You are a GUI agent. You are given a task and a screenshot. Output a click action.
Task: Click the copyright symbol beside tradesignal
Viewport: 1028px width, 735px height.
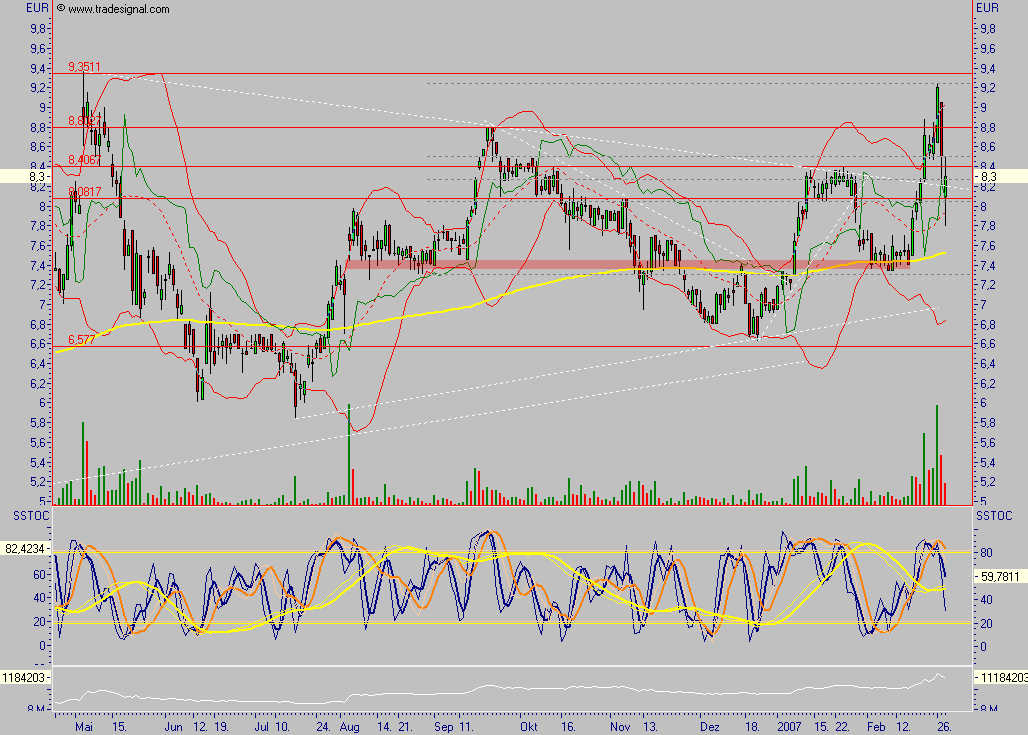(61, 8)
